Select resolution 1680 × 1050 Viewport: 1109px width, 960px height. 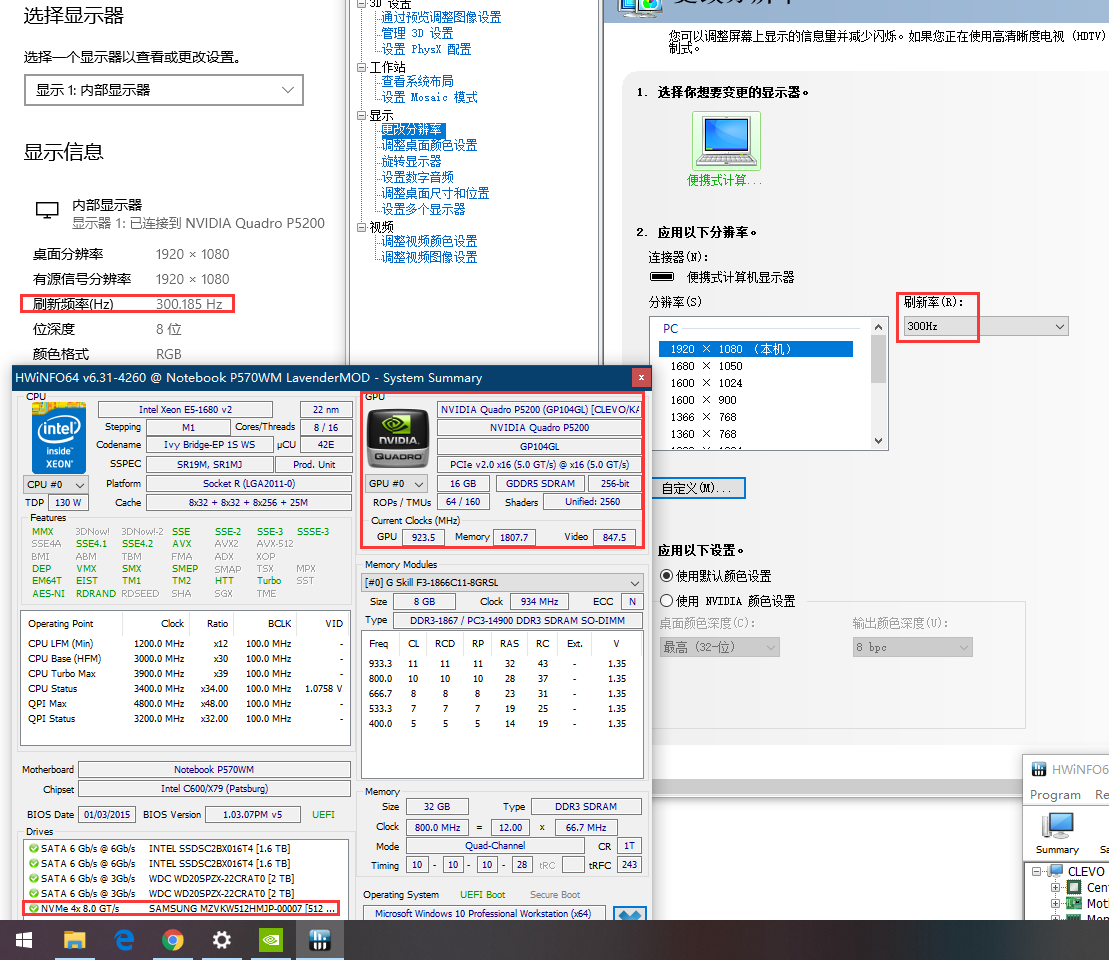pos(707,366)
